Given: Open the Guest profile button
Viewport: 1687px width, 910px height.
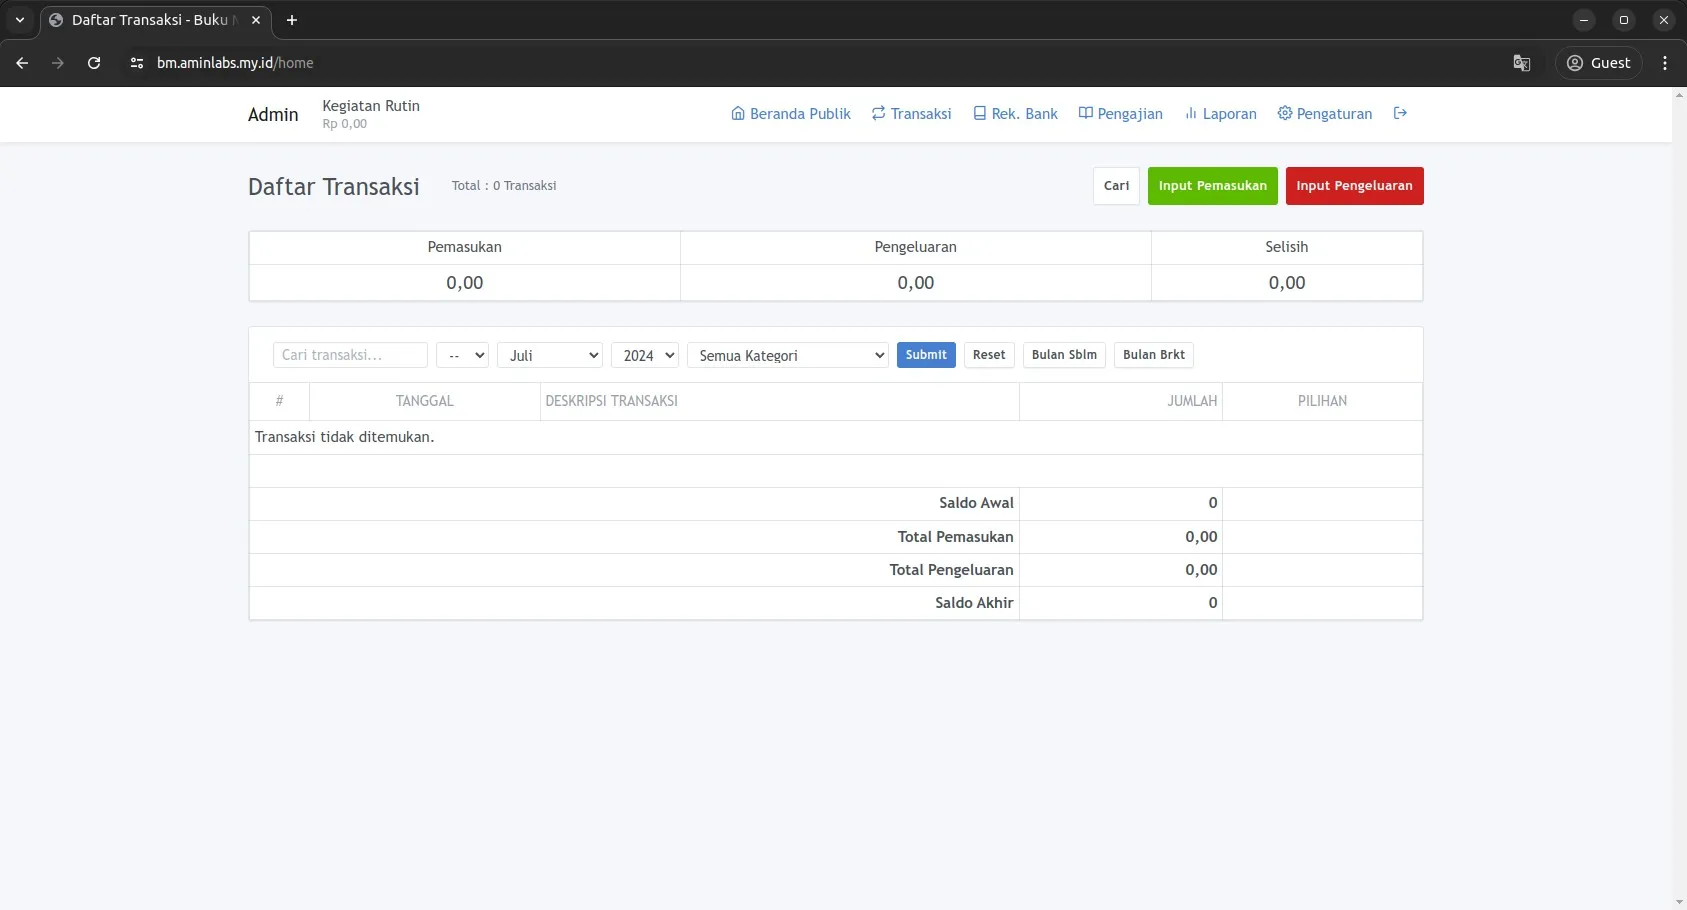Looking at the screenshot, I should [x=1598, y=63].
